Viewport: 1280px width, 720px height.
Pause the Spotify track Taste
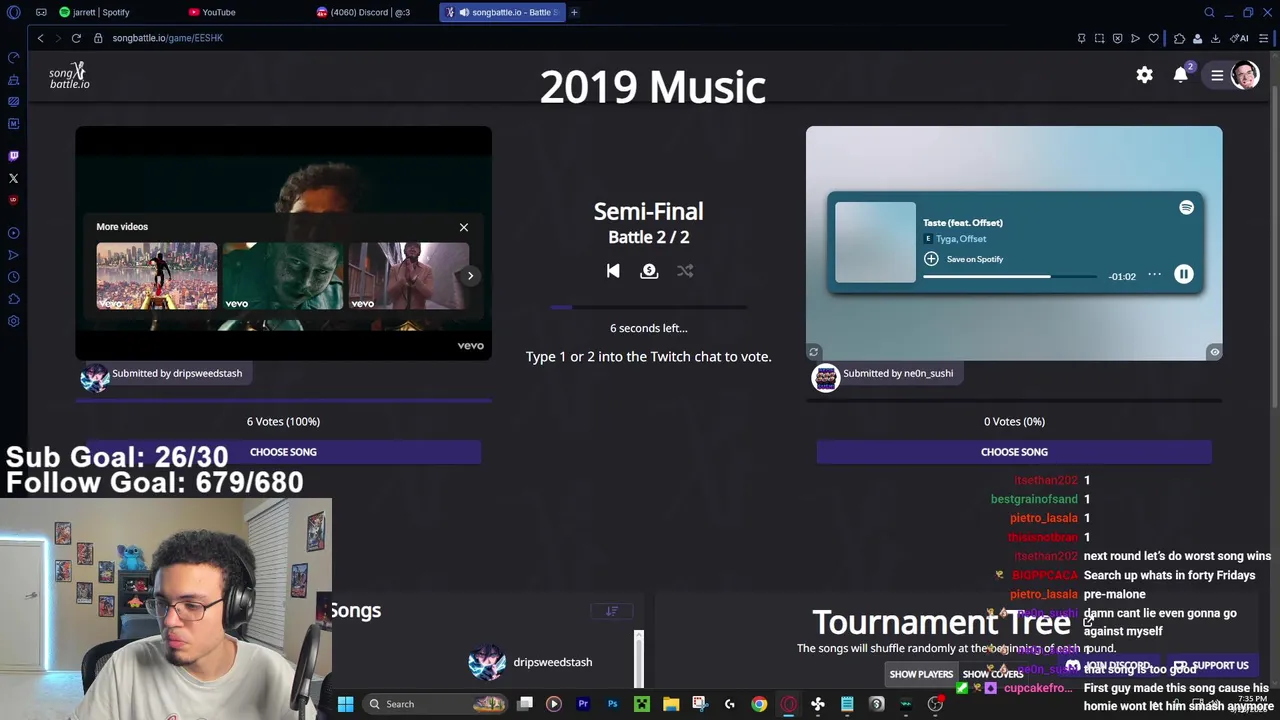(x=1183, y=275)
